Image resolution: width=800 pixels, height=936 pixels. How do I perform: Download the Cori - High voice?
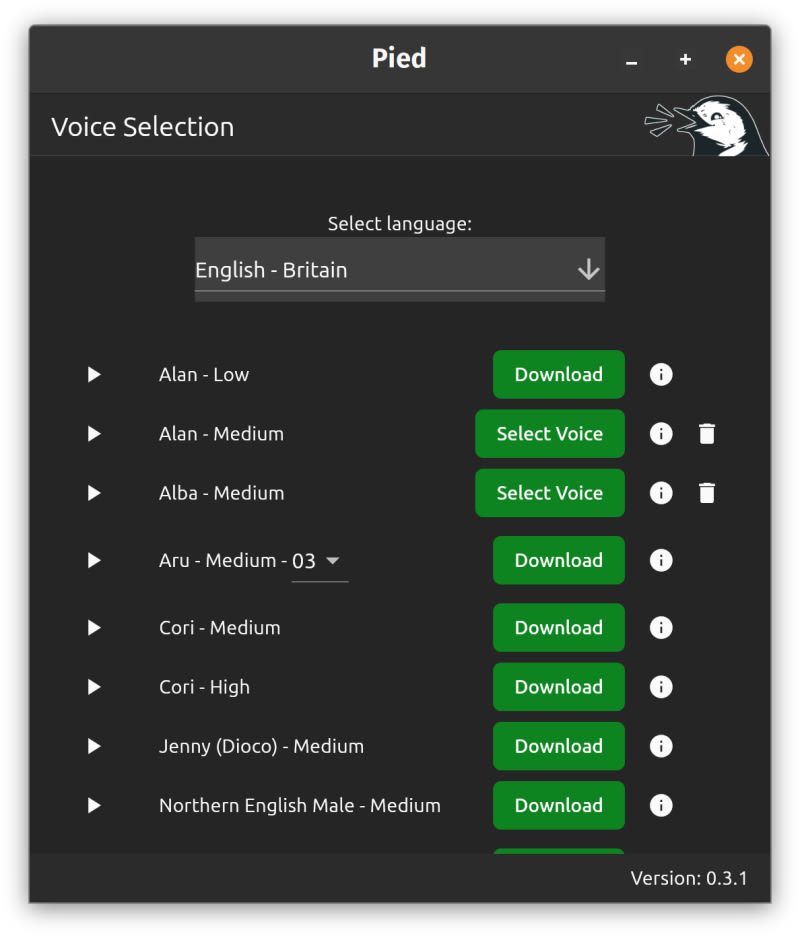pyautogui.click(x=558, y=687)
